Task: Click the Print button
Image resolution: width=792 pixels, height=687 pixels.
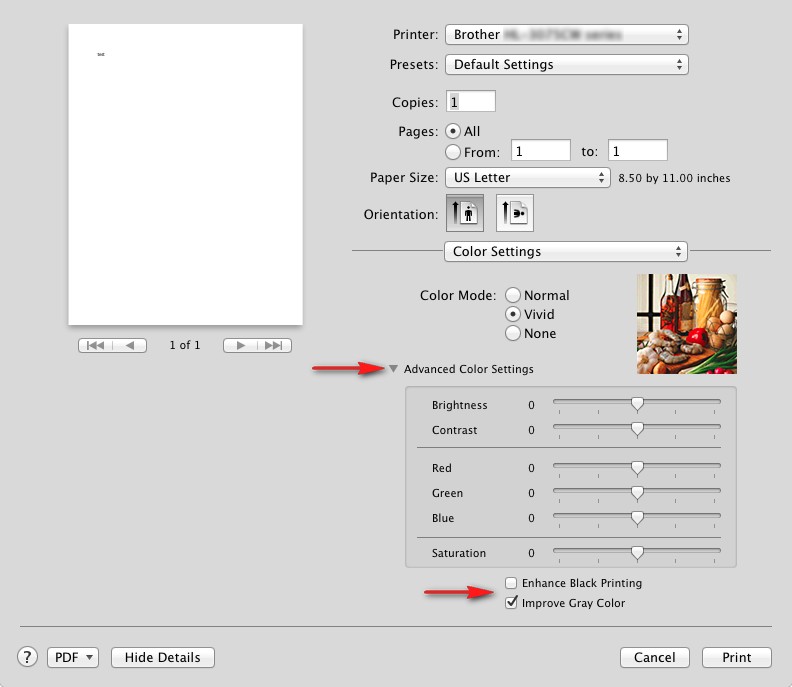Action: point(736,657)
